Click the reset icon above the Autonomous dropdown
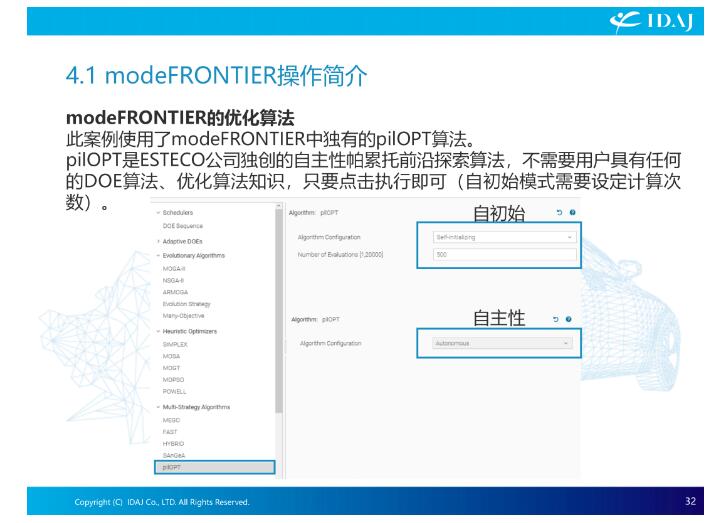The width and height of the screenshot is (717, 523). (556, 320)
